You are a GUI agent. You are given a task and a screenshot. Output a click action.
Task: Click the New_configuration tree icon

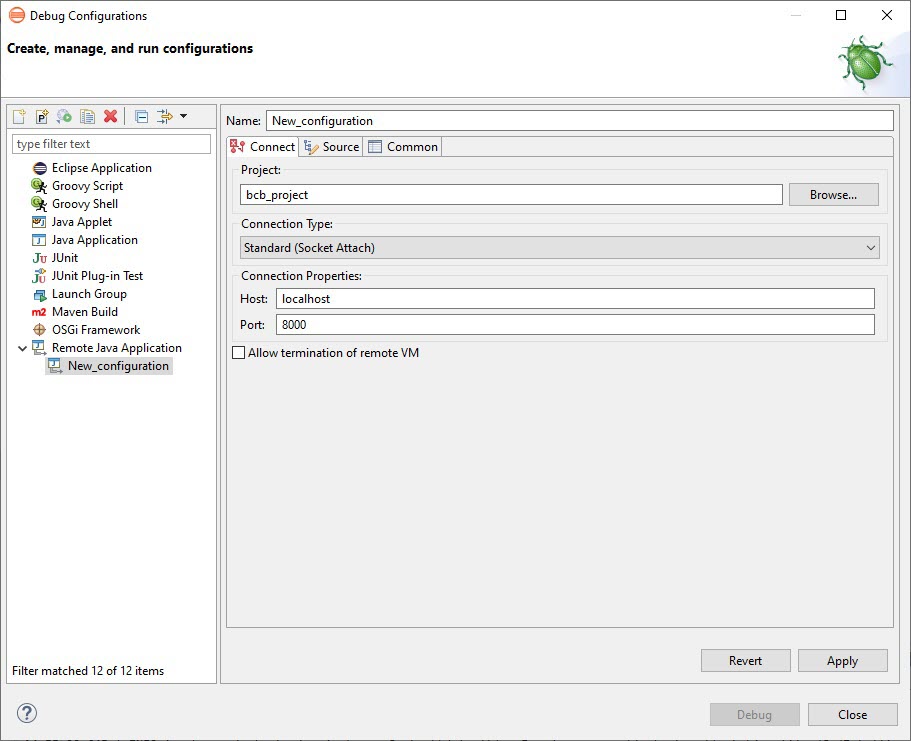tap(55, 366)
